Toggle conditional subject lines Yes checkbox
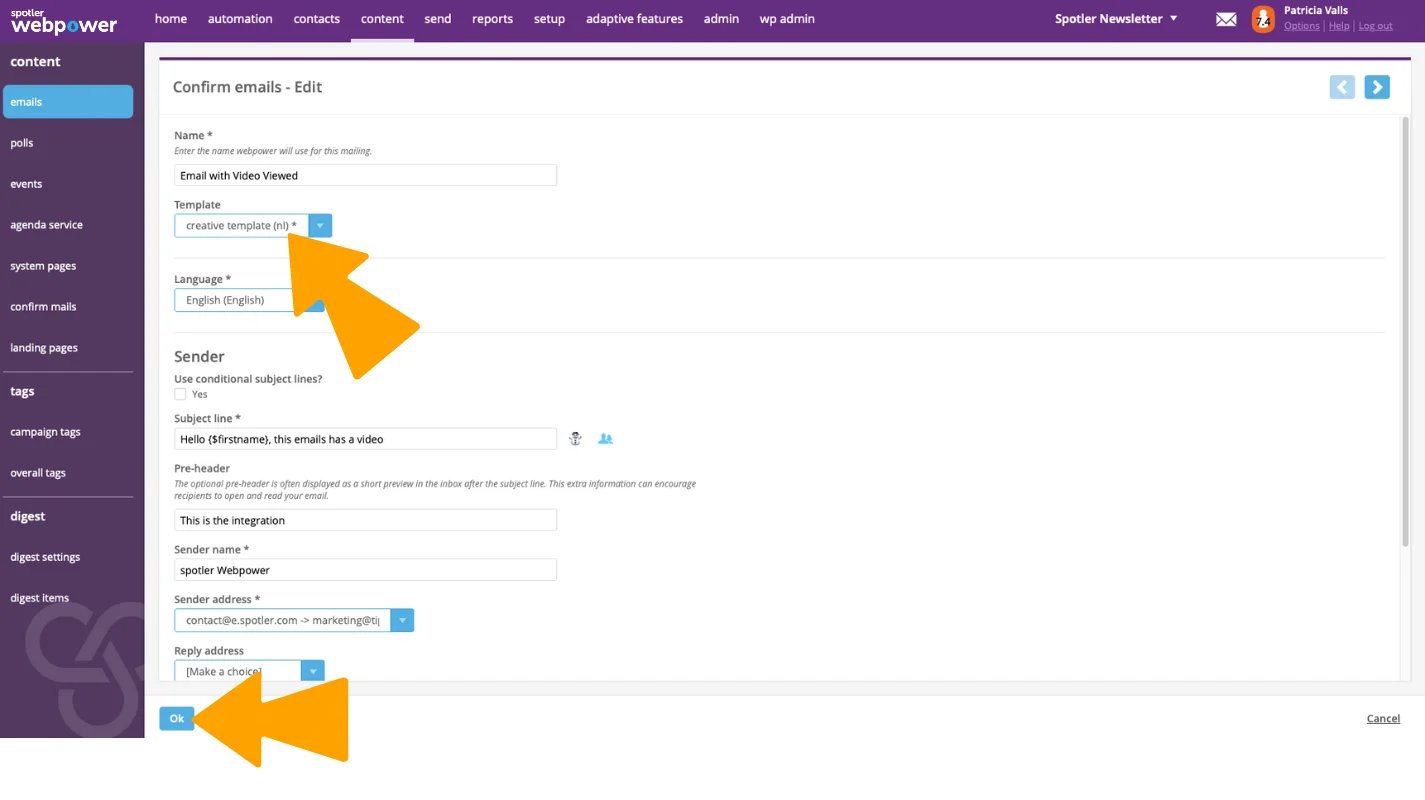 click(x=180, y=394)
